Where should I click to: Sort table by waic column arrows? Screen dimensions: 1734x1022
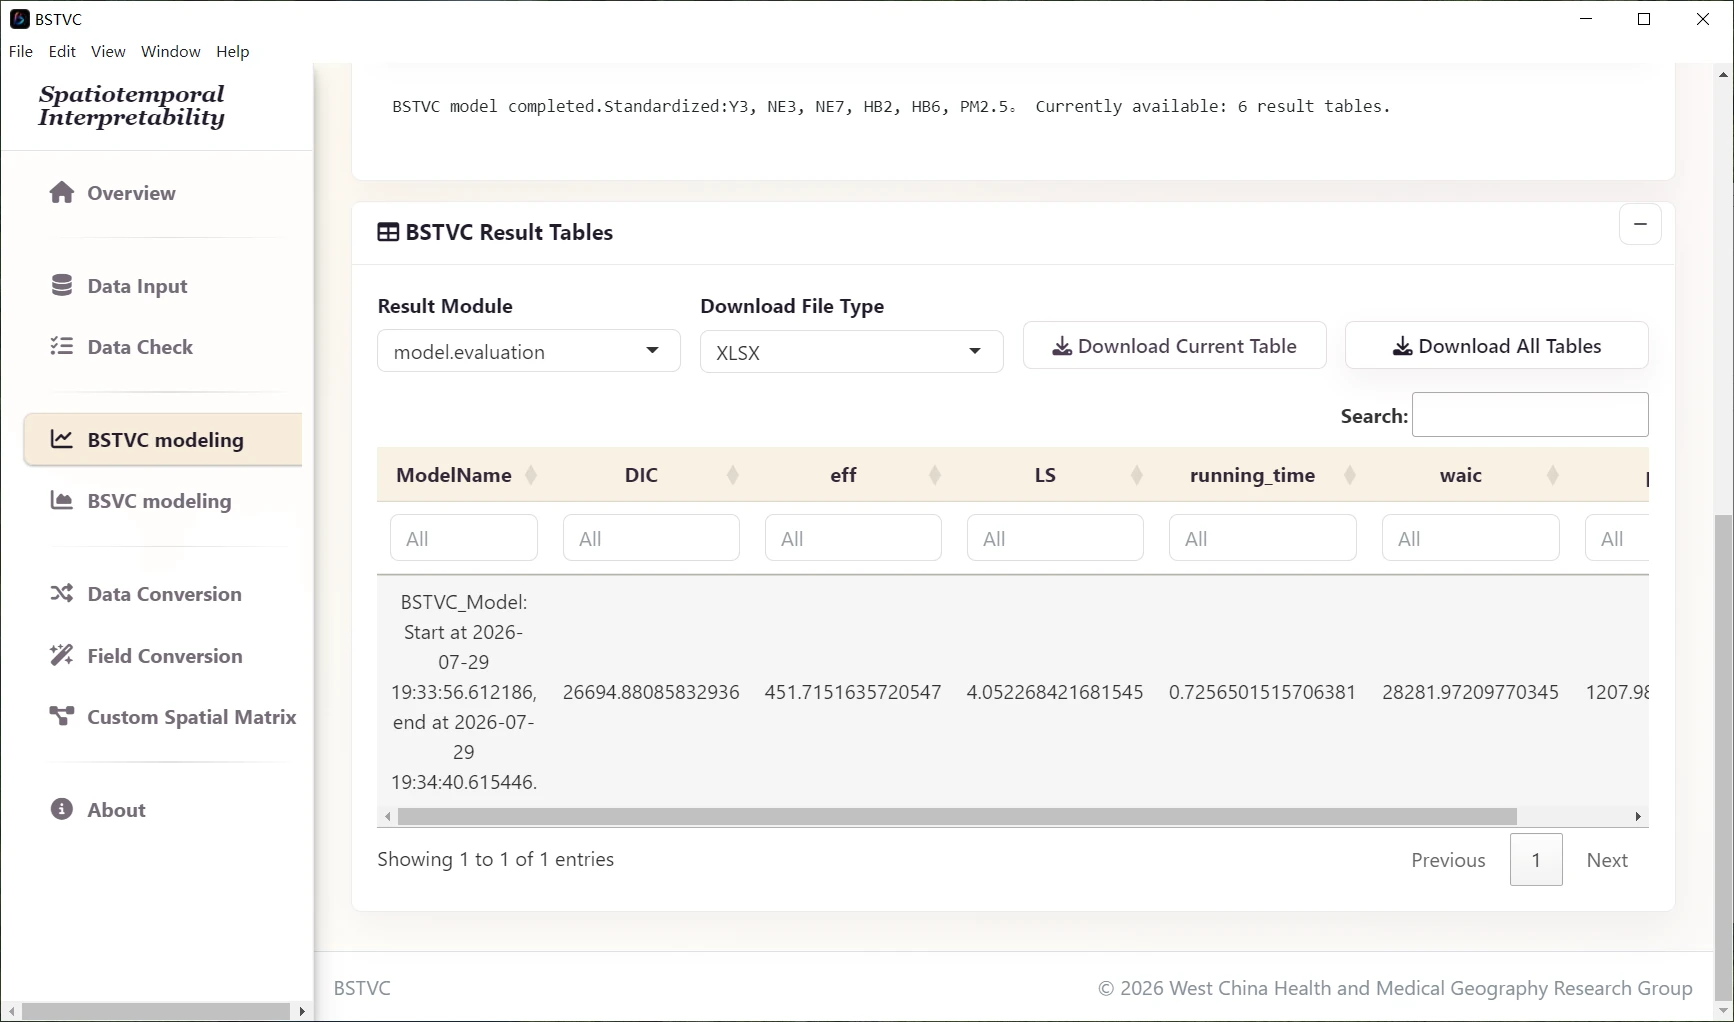(x=1553, y=475)
